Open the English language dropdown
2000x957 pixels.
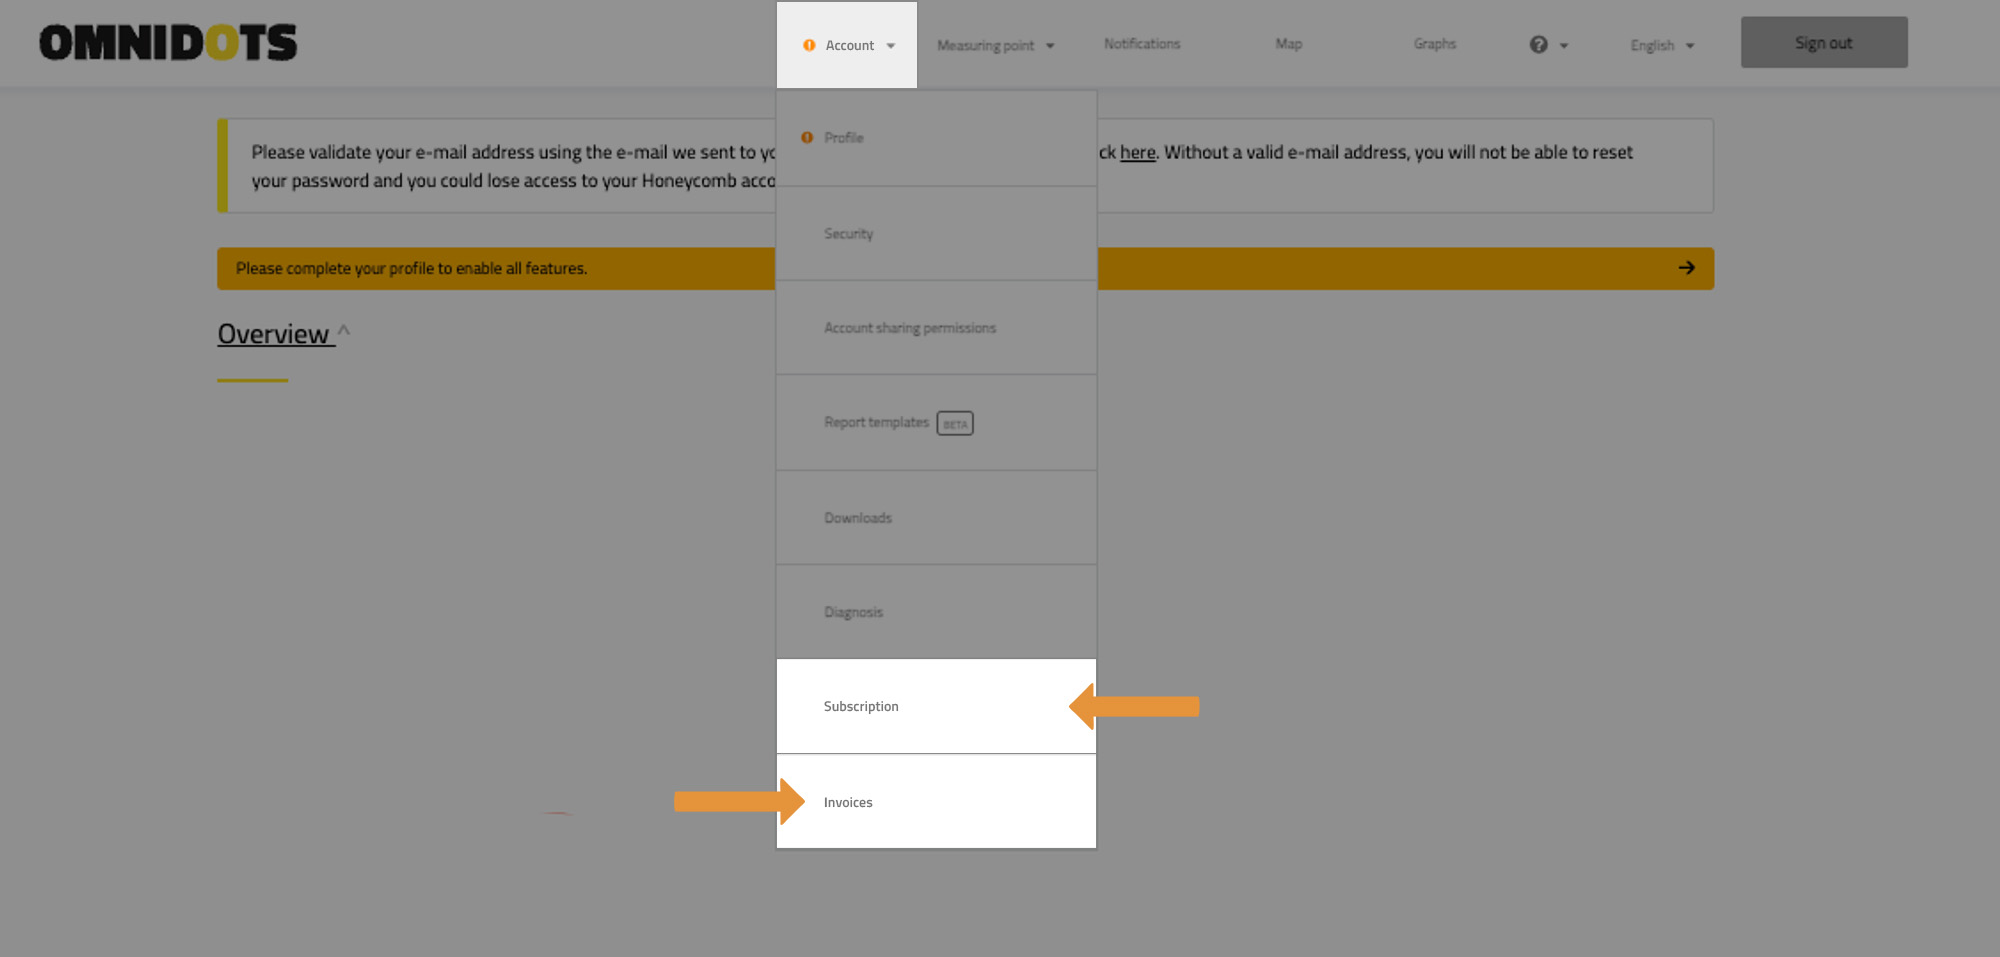[x=1661, y=46]
